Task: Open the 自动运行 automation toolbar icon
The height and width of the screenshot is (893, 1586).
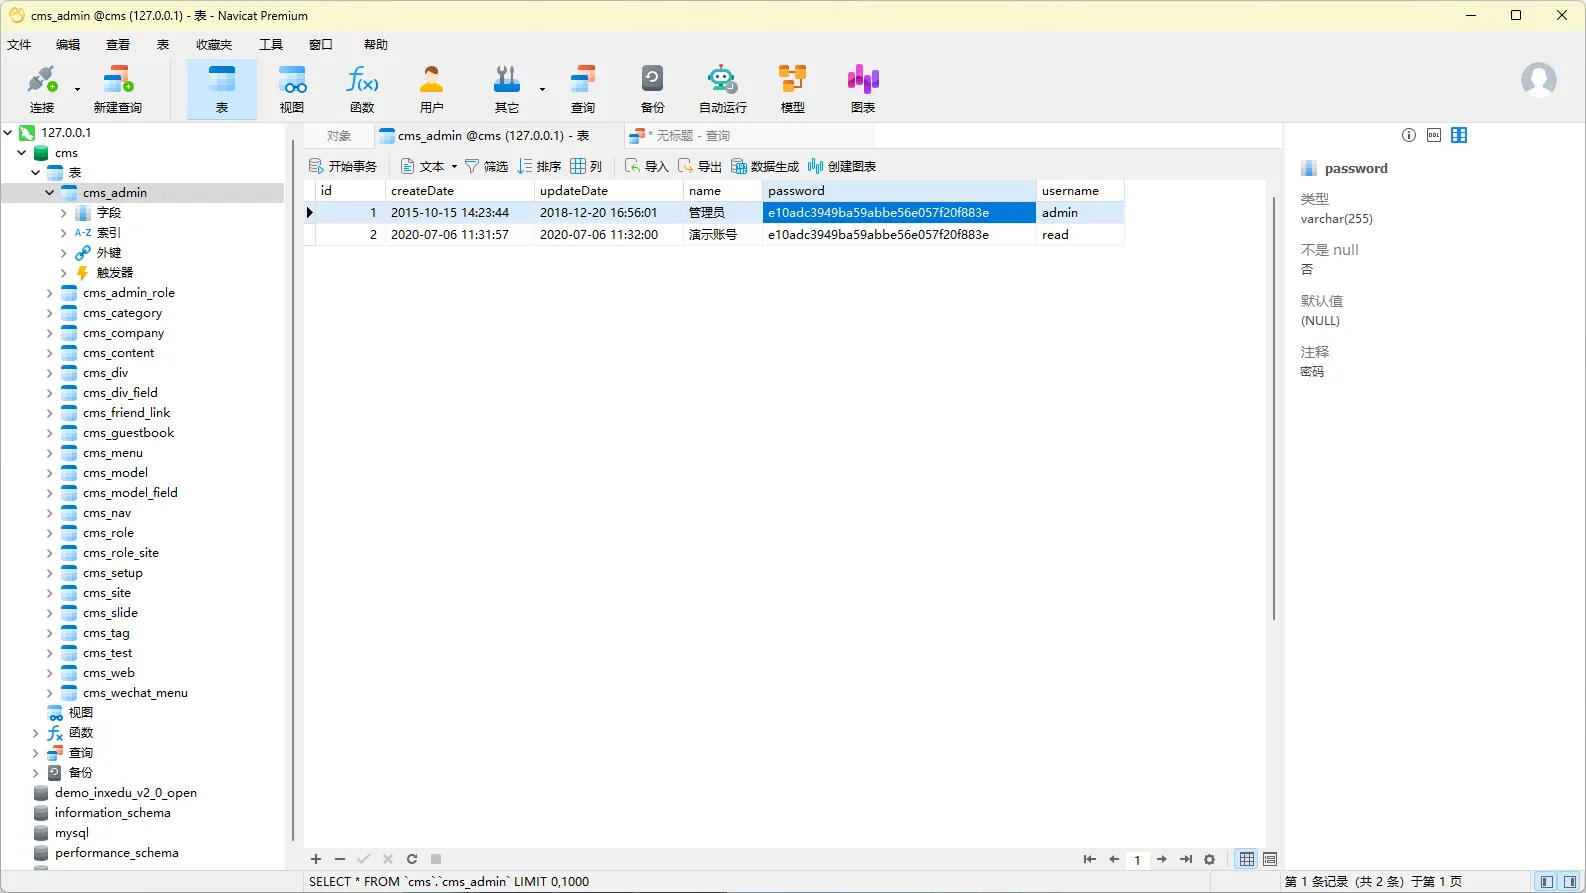Action: click(x=723, y=88)
